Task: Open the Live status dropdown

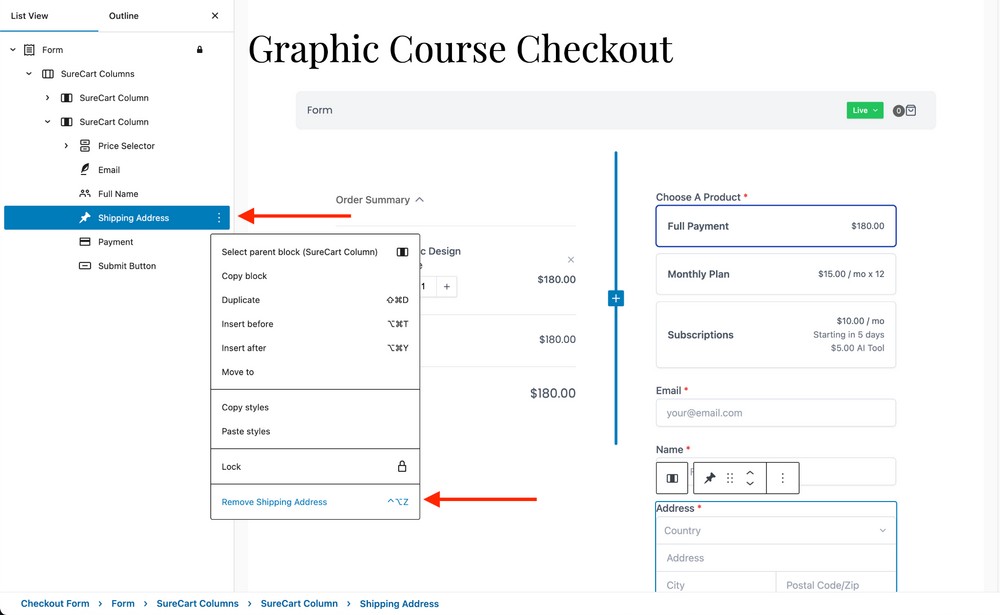Action: (864, 110)
